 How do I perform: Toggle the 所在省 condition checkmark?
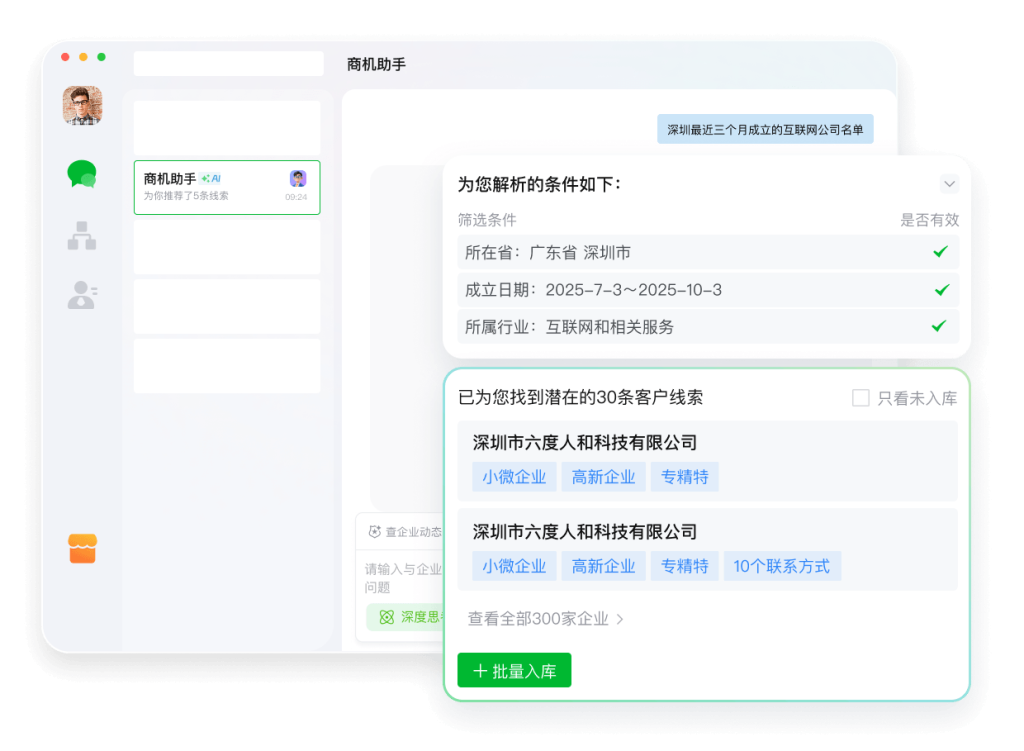pos(940,252)
